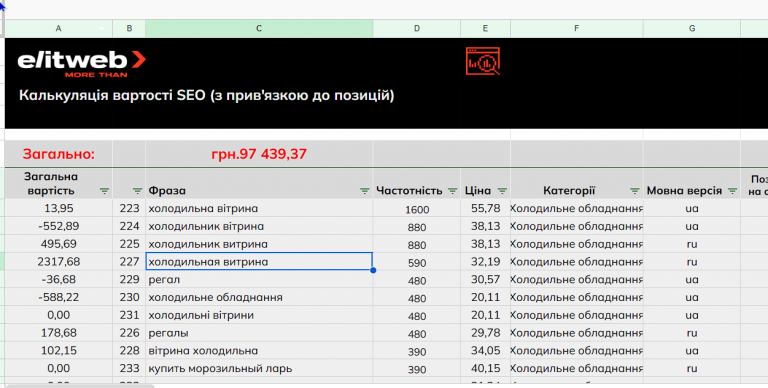The height and width of the screenshot is (388, 768).
Task: Click price cell 29,78
Action: [485, 333]
